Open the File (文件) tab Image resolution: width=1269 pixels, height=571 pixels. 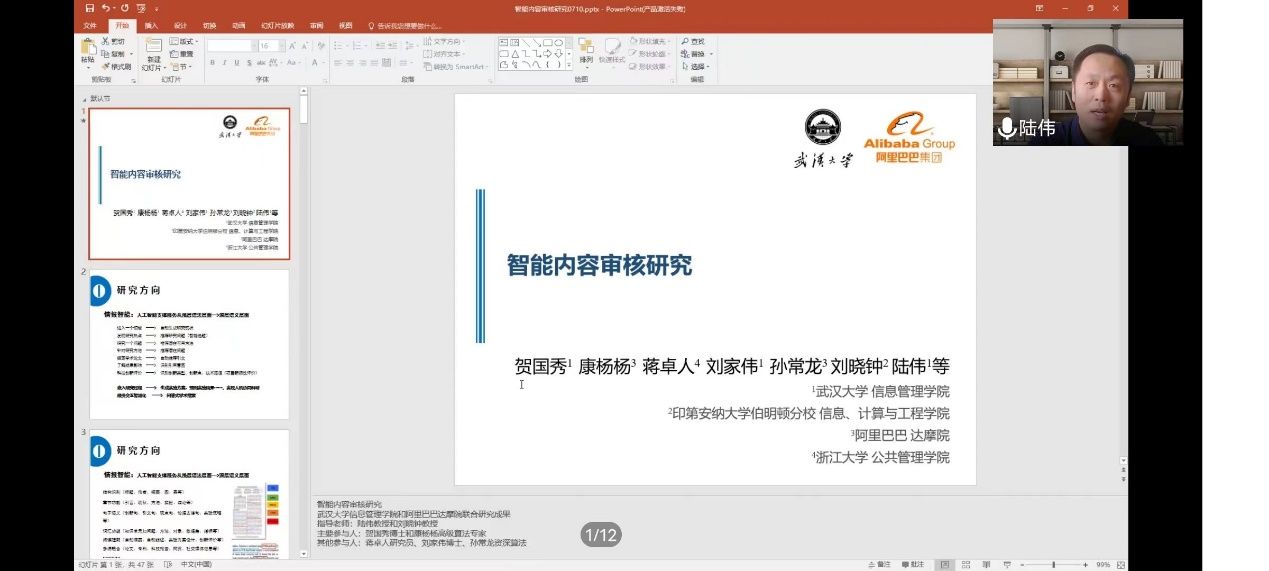click(90, 25)
